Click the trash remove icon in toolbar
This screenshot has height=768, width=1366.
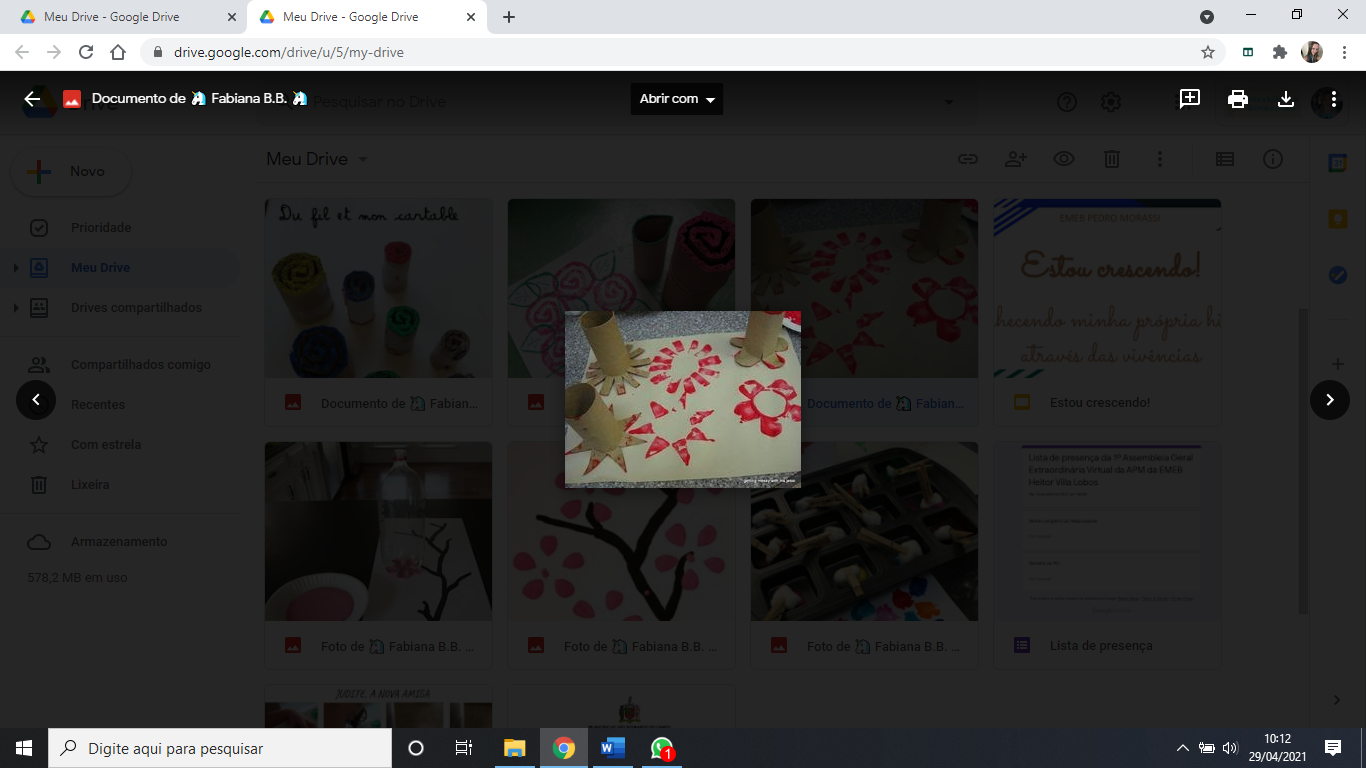[x=1111, y=159]
